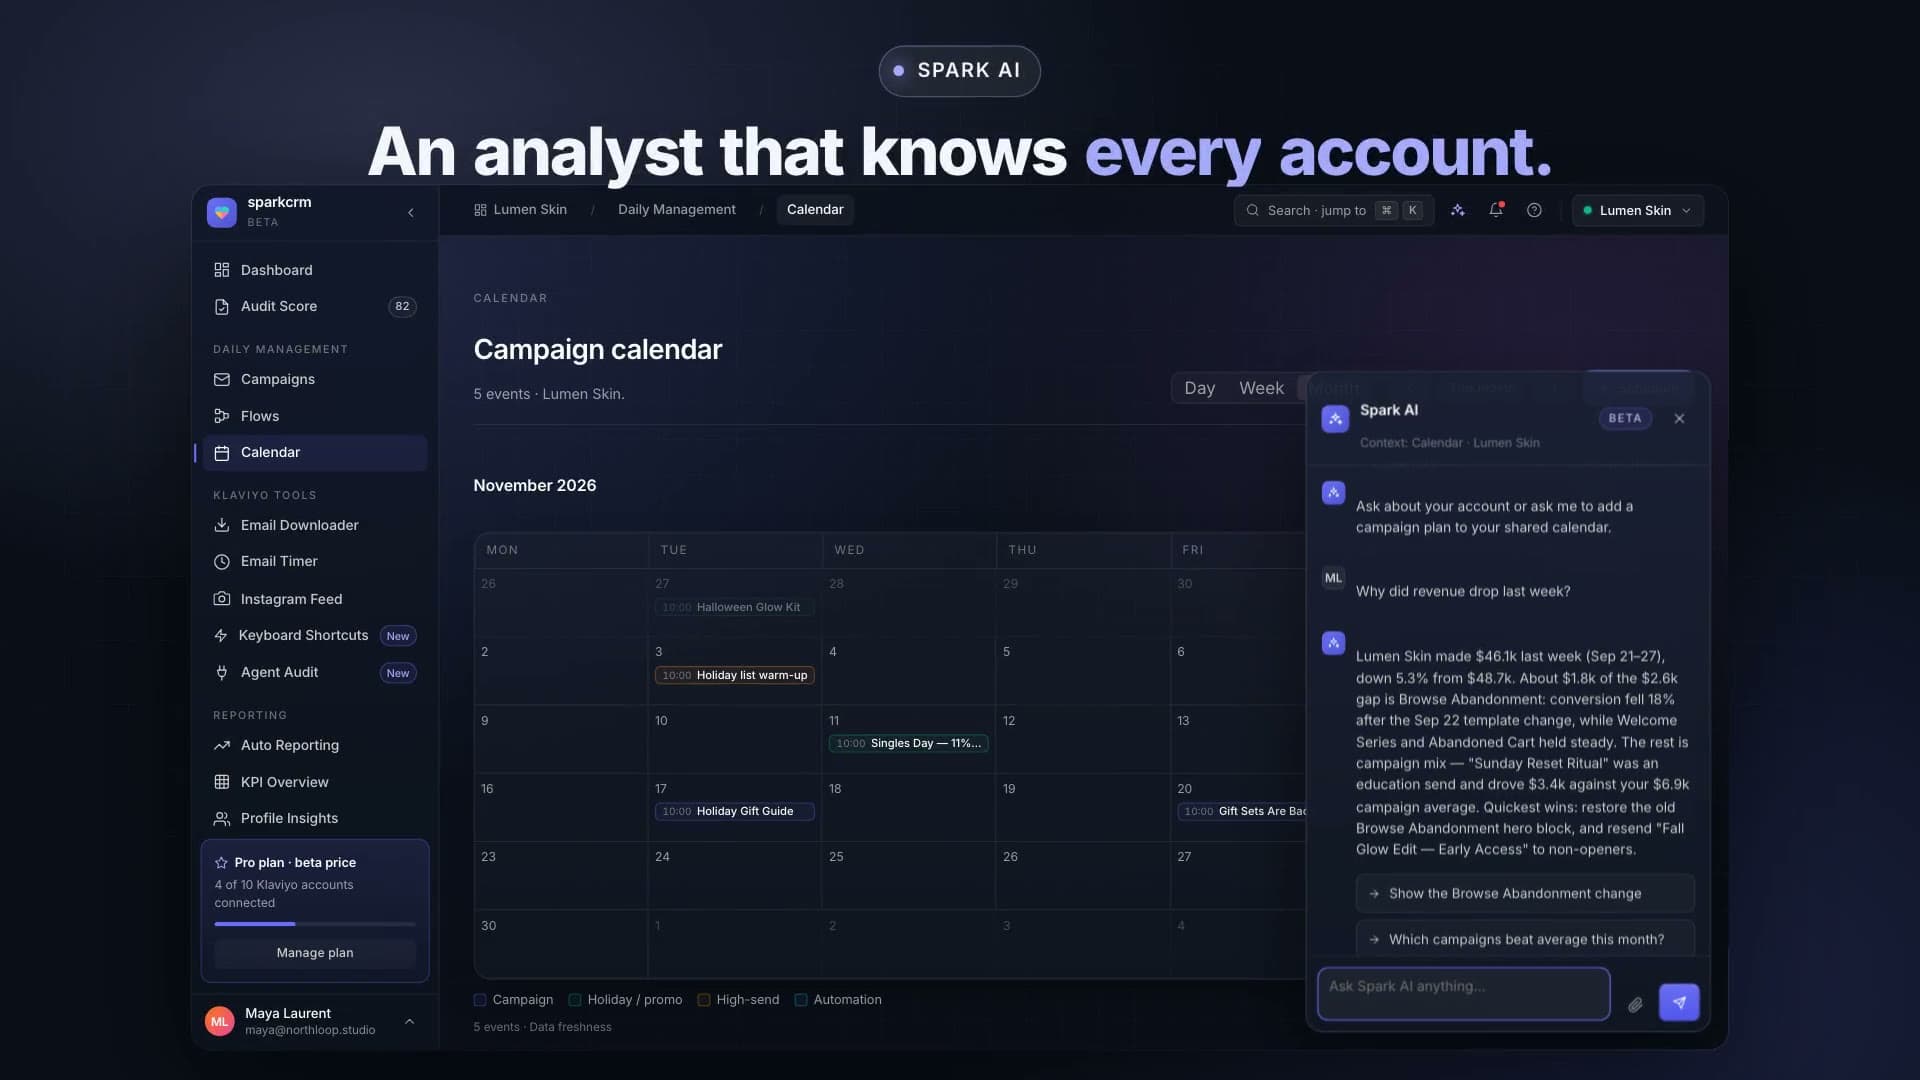The image size is (1920, 1080).
Task: Click the sparkcrm logo icon
Action: click(x=222, y=212)
